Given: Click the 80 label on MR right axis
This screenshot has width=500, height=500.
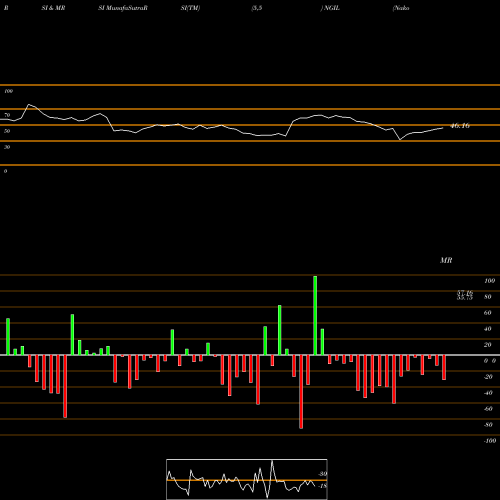Looking at the screenshot, I should pos(488,297).
